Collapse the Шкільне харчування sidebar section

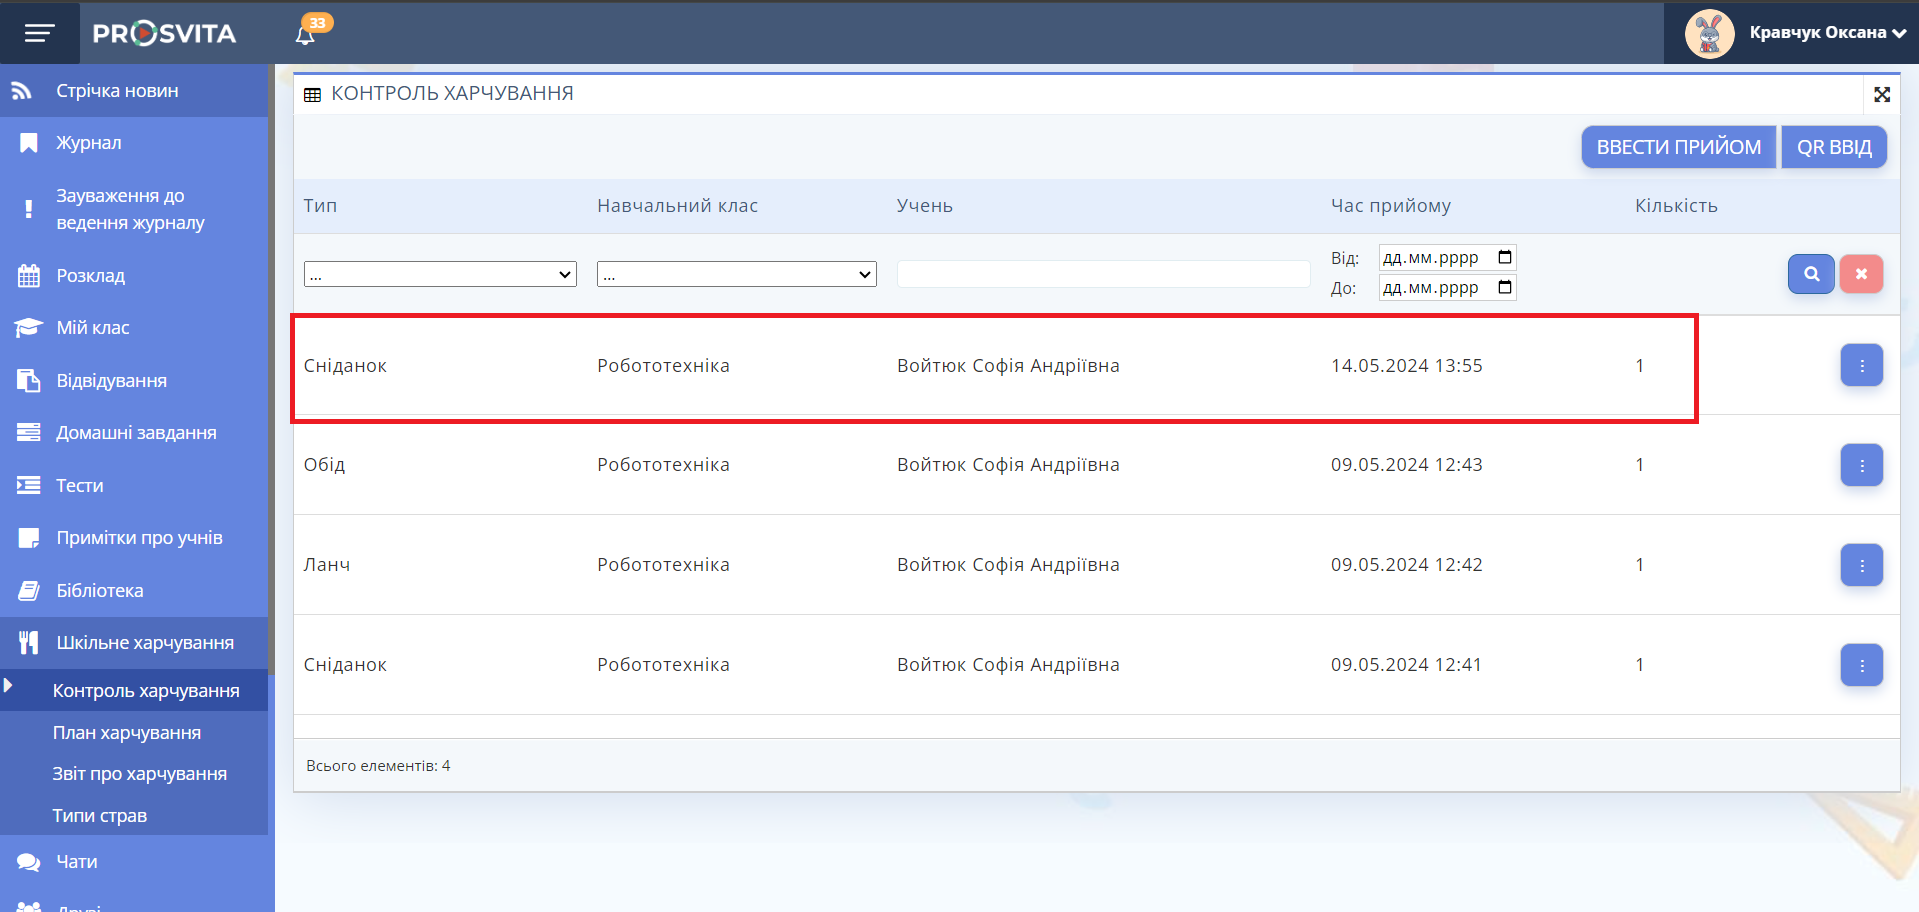[x=145, y=643]
